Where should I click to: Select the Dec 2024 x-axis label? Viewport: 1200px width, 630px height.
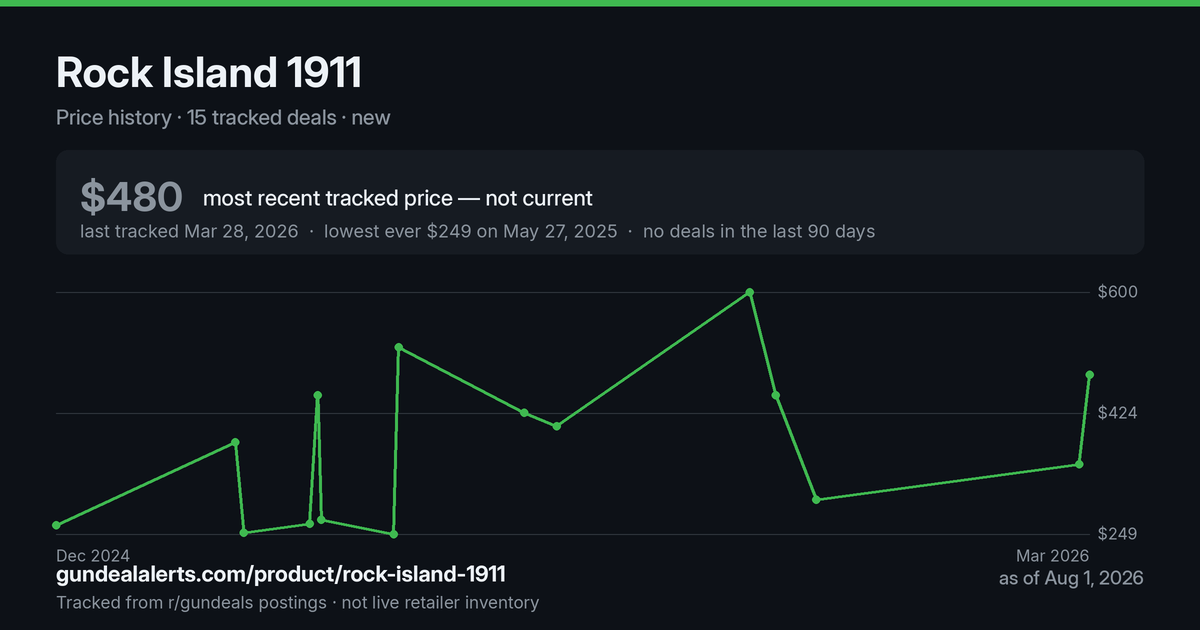click(93, 555)
